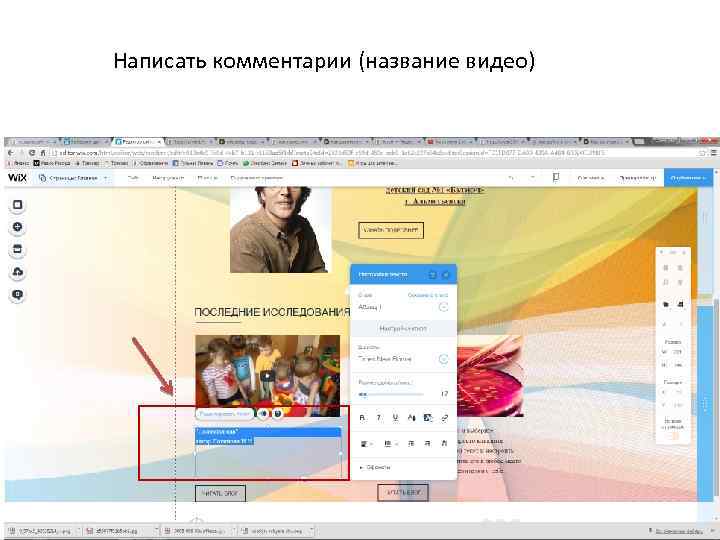Viewport: 720px width, 540px height.
Task: Open the pages dropdown in Wix top bar
Action: [74, 178]
